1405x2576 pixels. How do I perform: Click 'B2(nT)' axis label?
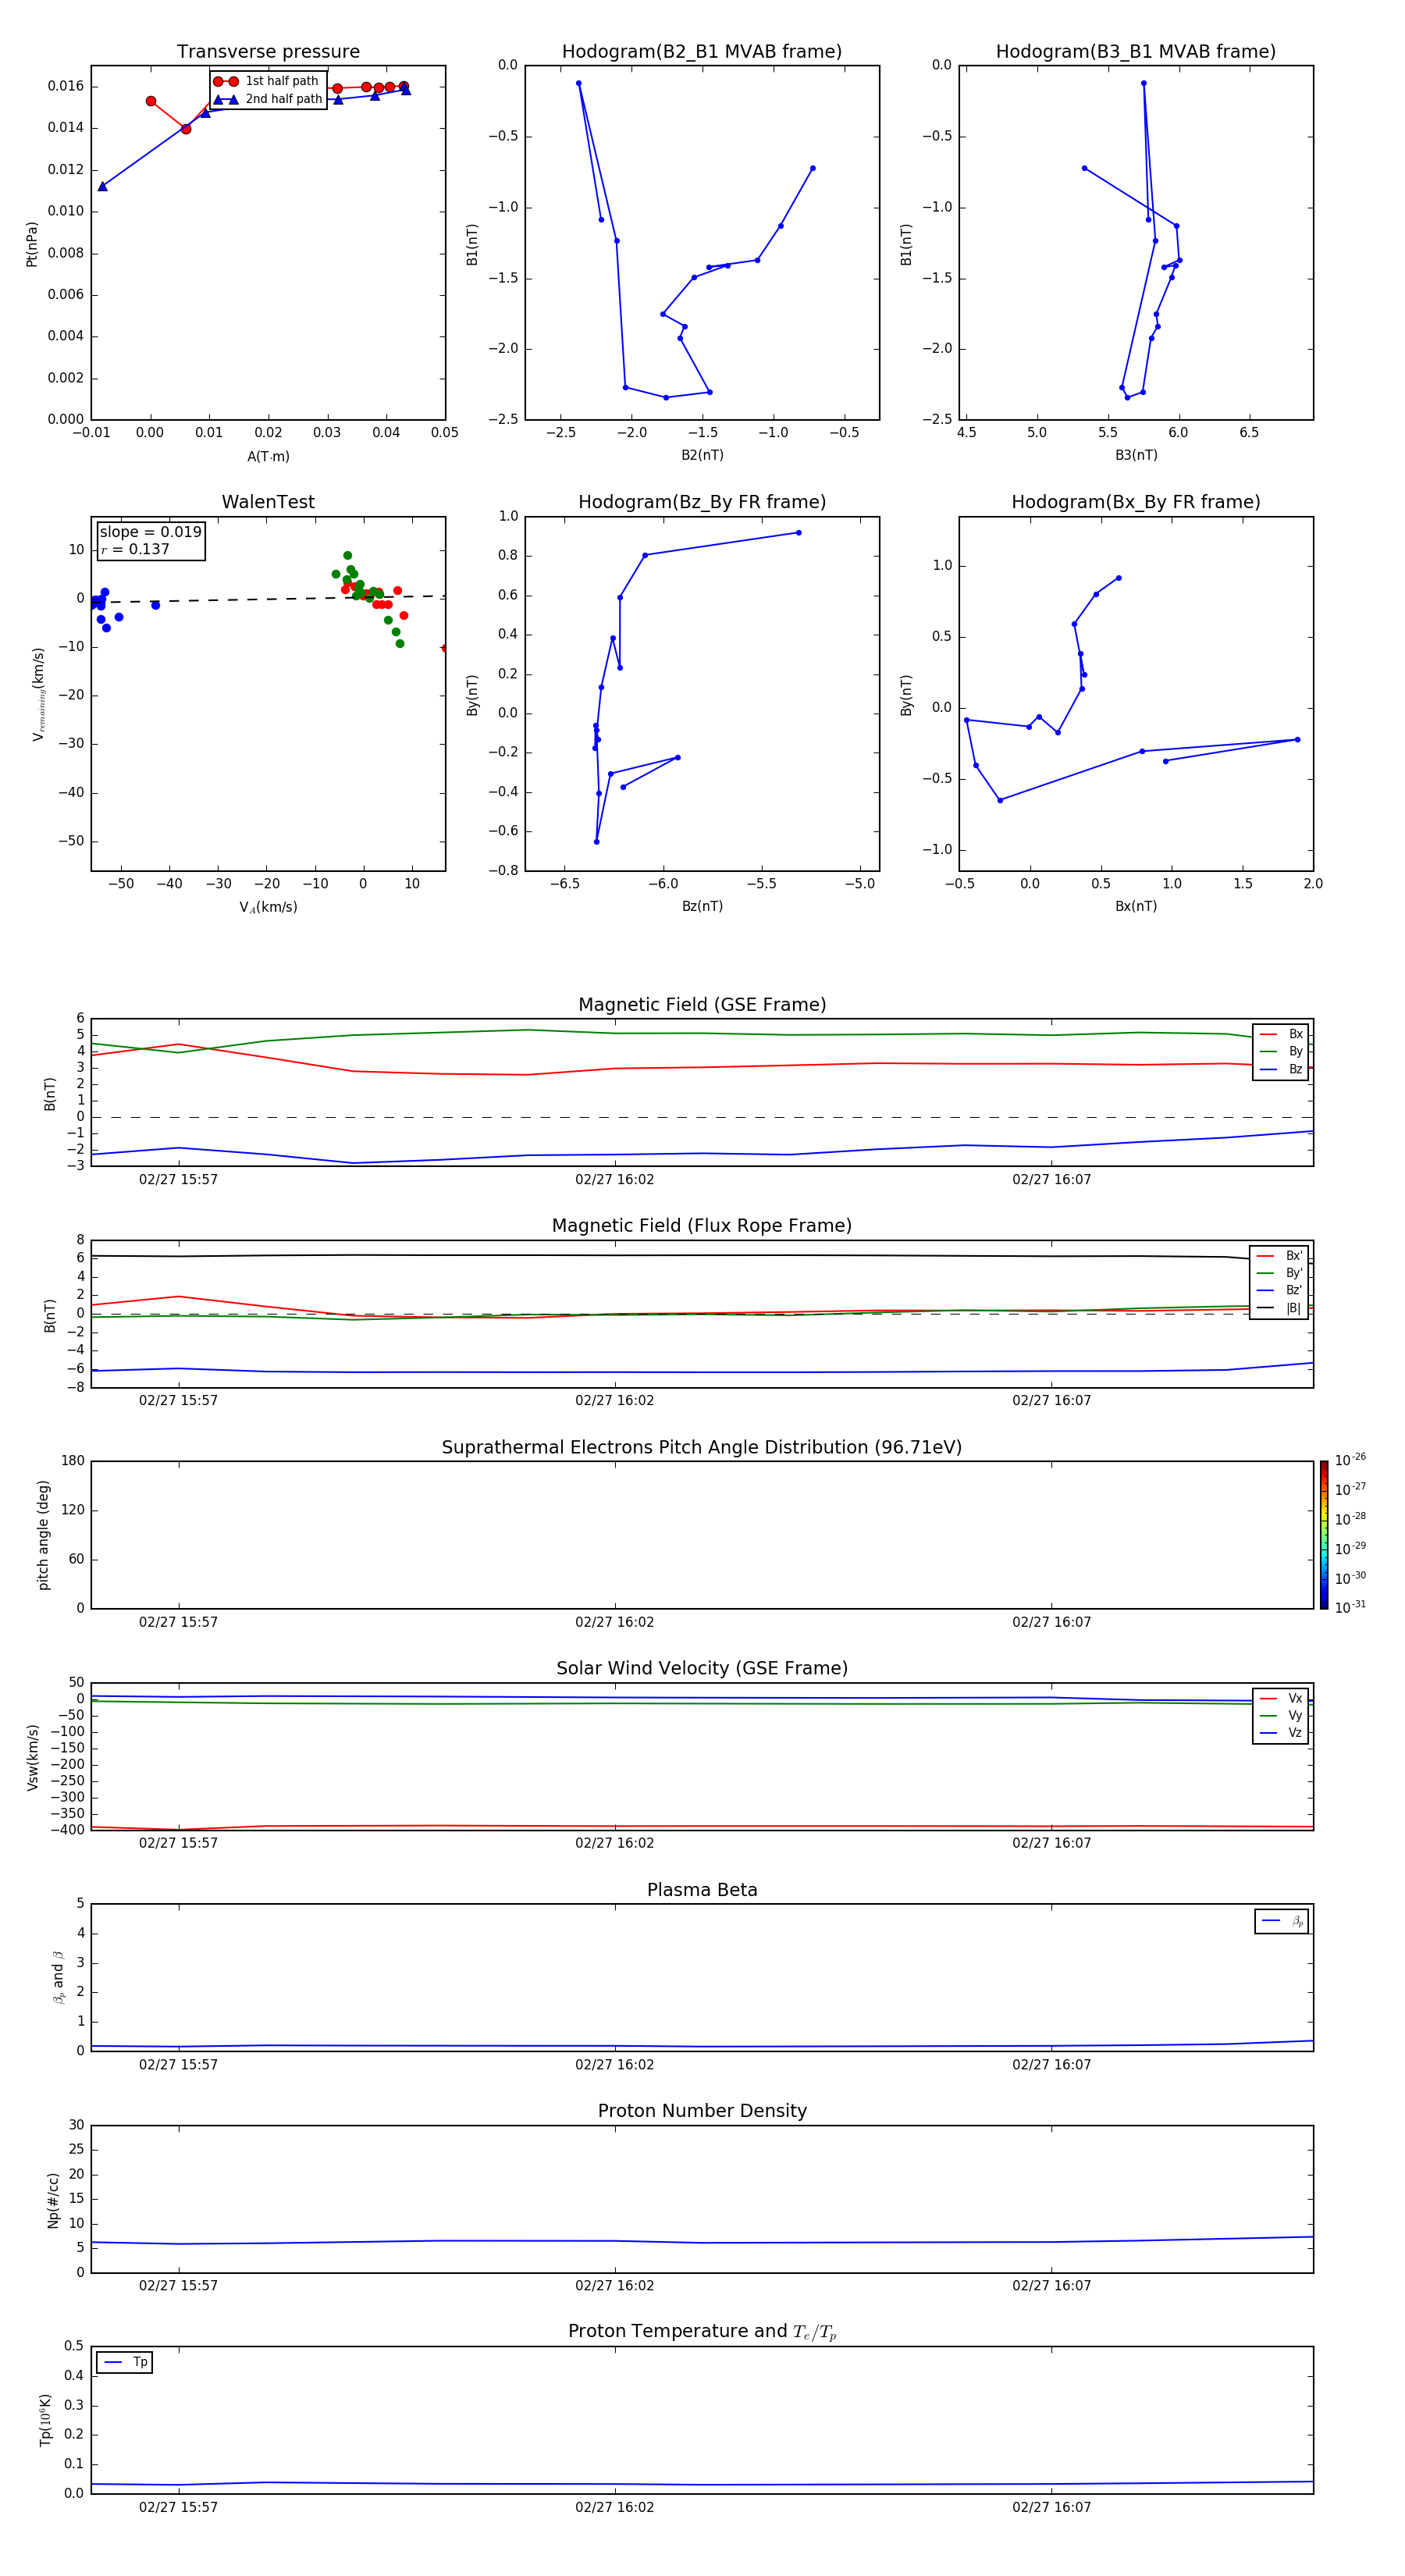coord(702,455)
